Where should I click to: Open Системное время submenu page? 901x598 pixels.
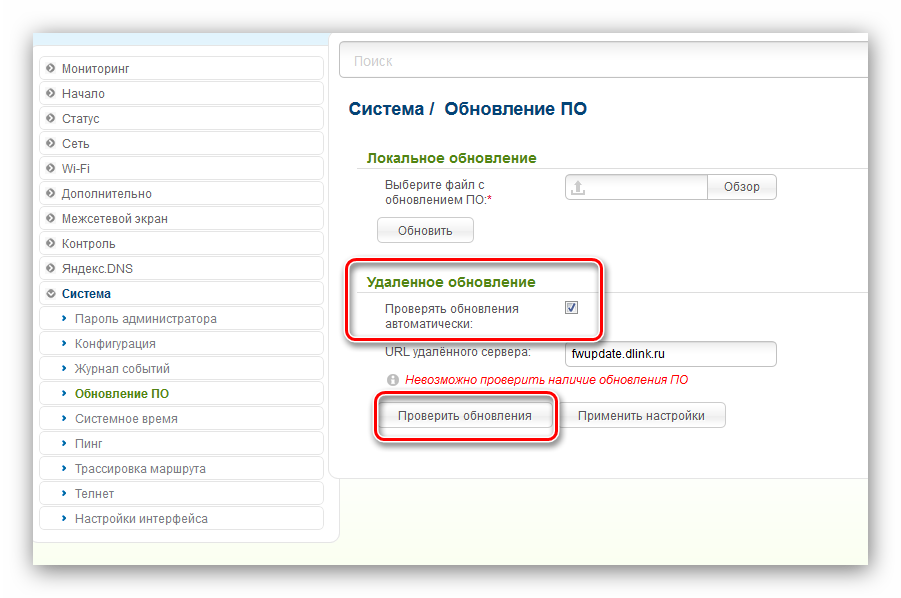click(181, 418)
